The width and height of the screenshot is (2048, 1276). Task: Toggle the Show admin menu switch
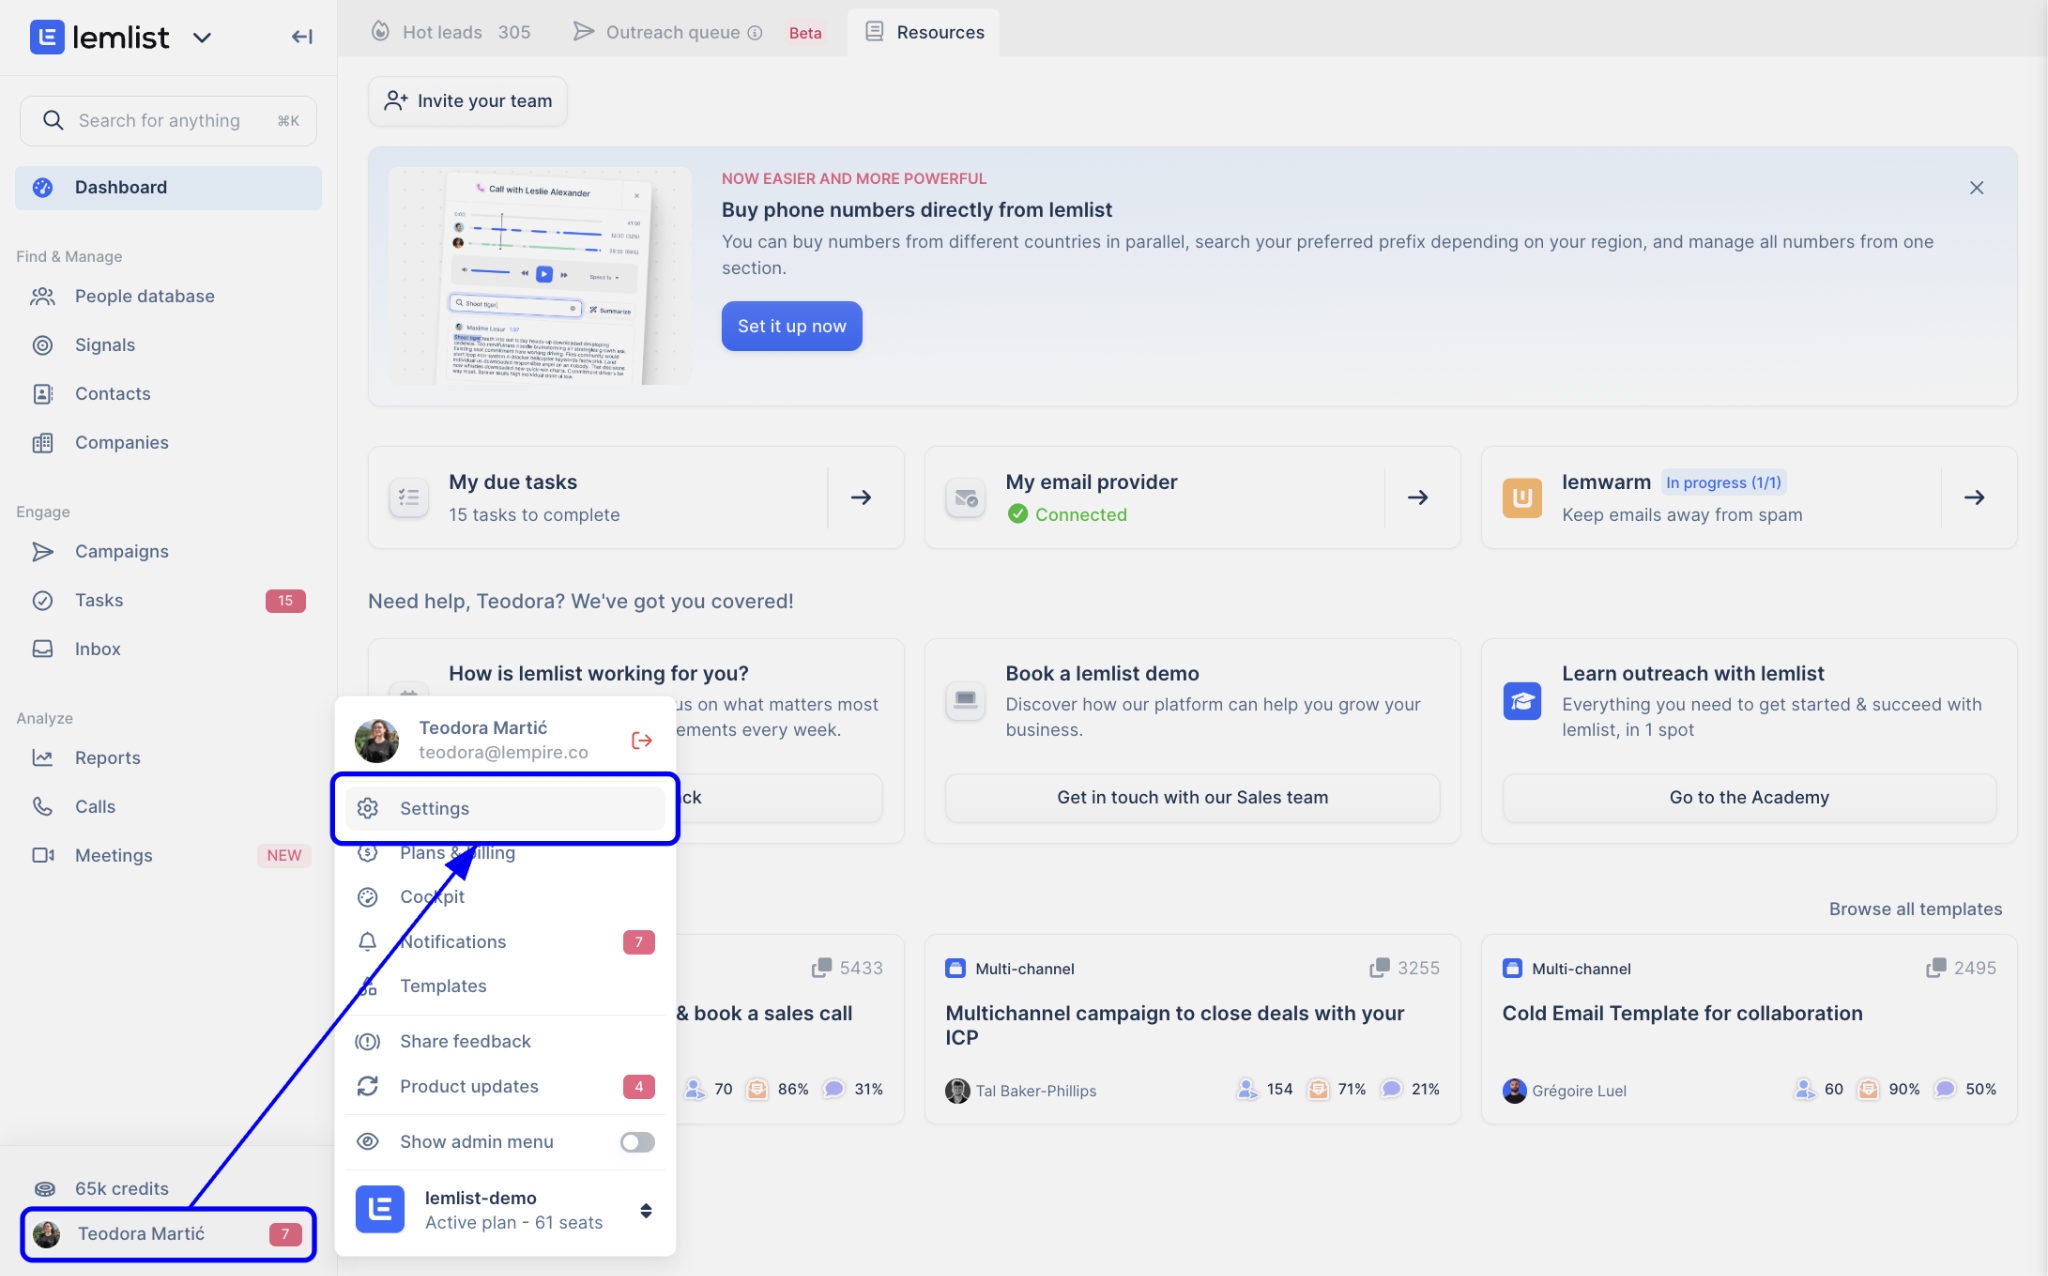[x=637, y=1142]
